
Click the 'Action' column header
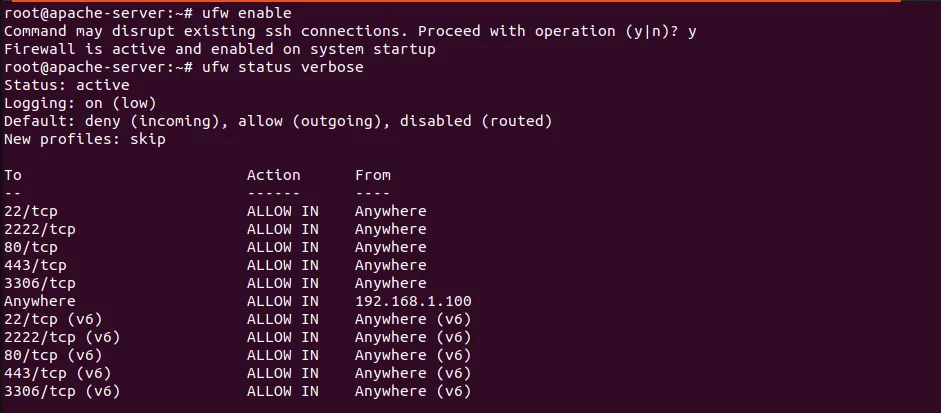(273, 175)
